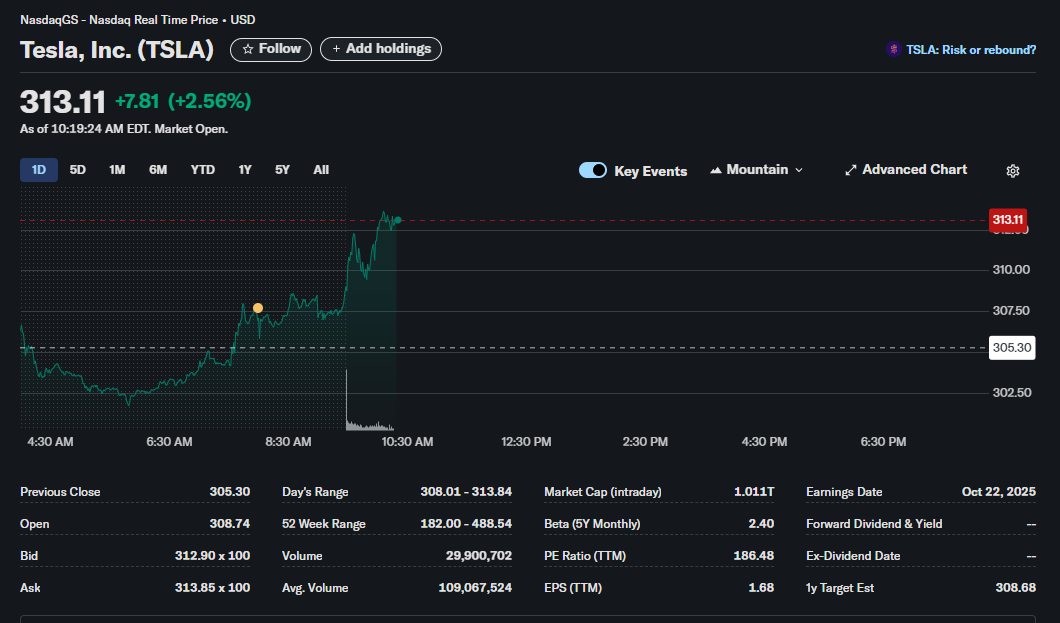The image size is (1060, 623).
Task: Click the 10:30 AM time axis label
Action: [x=407, y=442]
